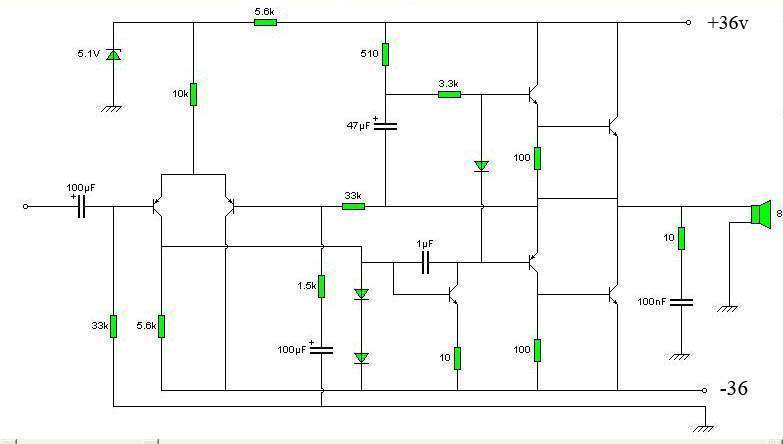Click the speaker symbol at the output
Image resolution: width=783 pixels, height=444 pixels.
click(x=760, y=215)
